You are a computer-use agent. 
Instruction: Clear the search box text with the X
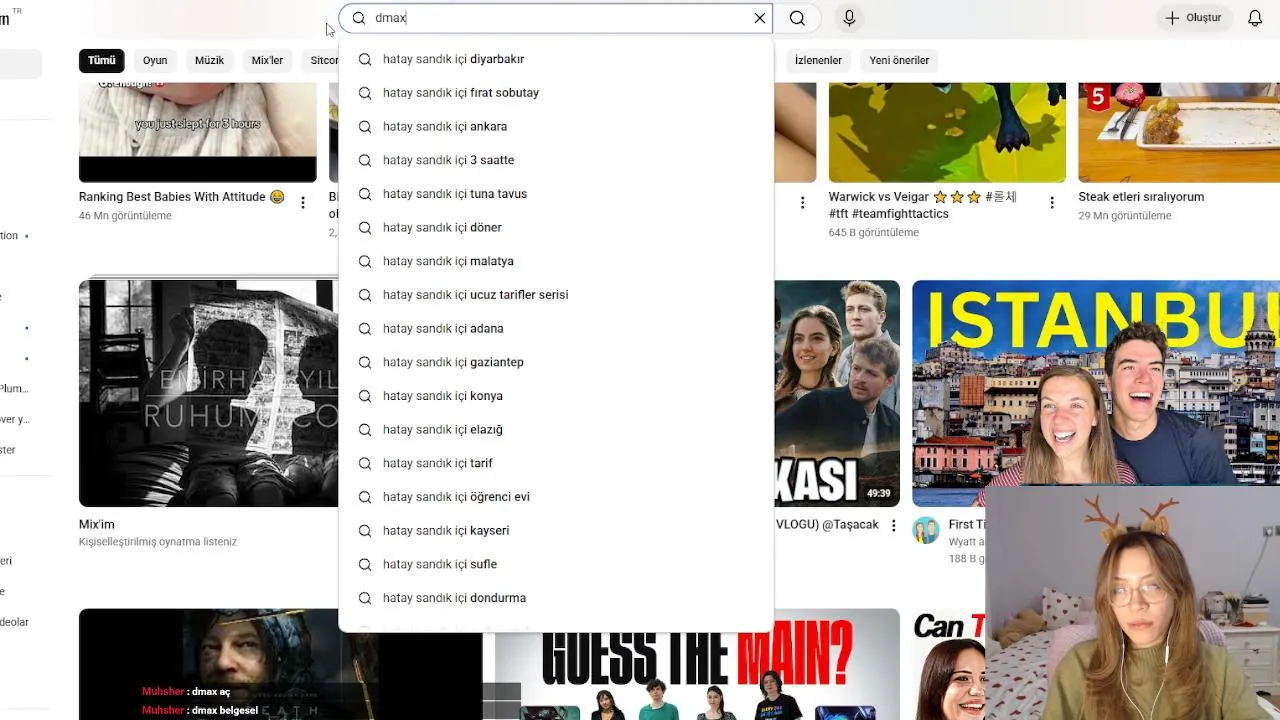[760, 18]
